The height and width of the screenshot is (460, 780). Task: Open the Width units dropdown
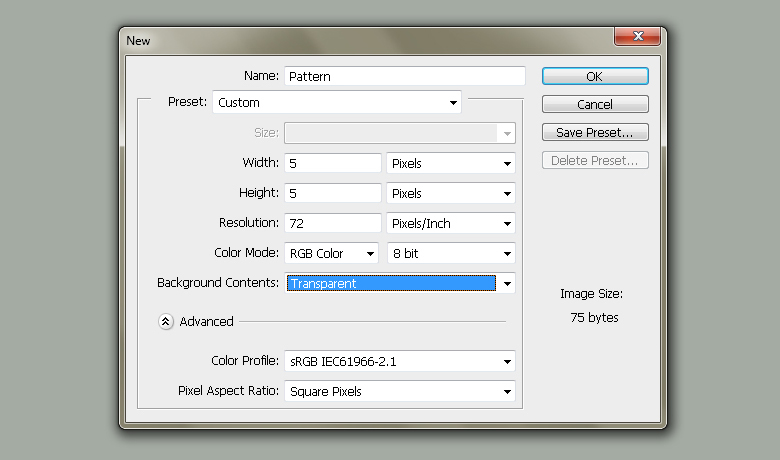450,163
